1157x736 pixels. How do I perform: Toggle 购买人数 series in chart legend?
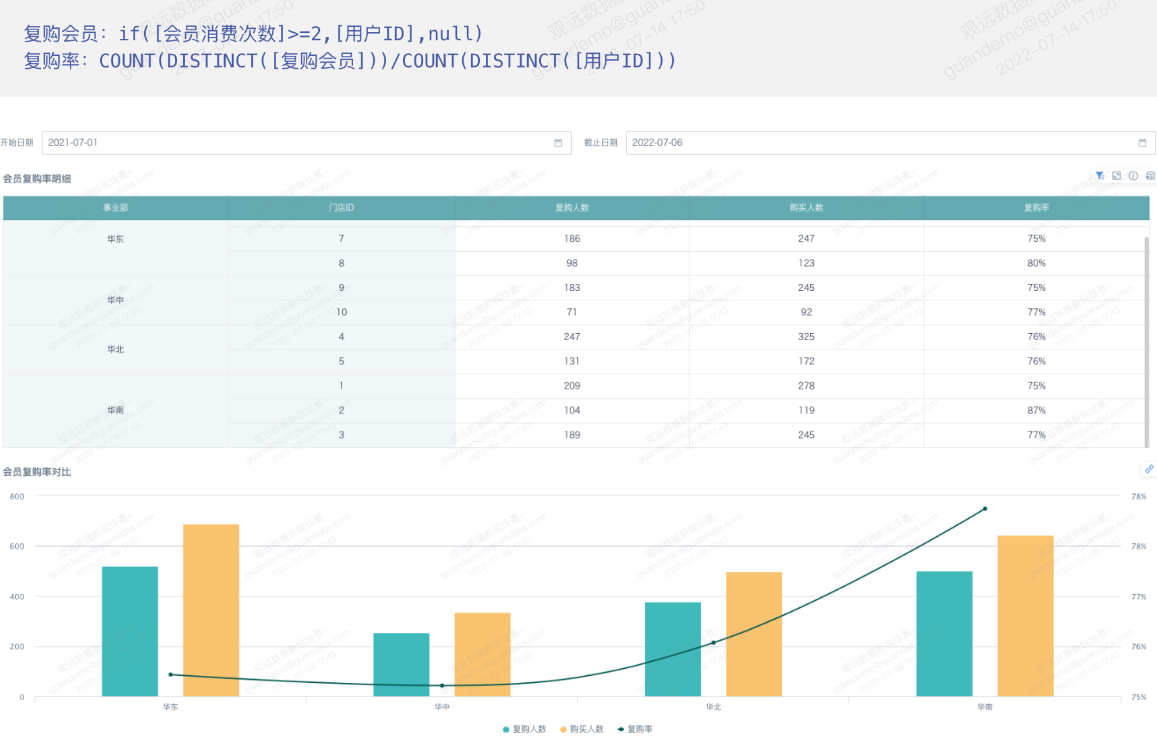click(582, 729)
